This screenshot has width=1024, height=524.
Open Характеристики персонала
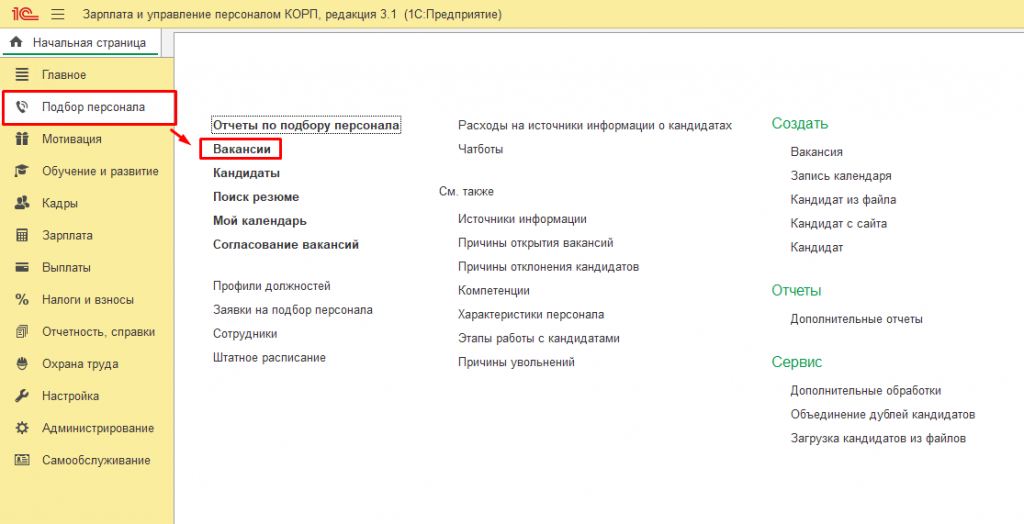tap(531, 314)
